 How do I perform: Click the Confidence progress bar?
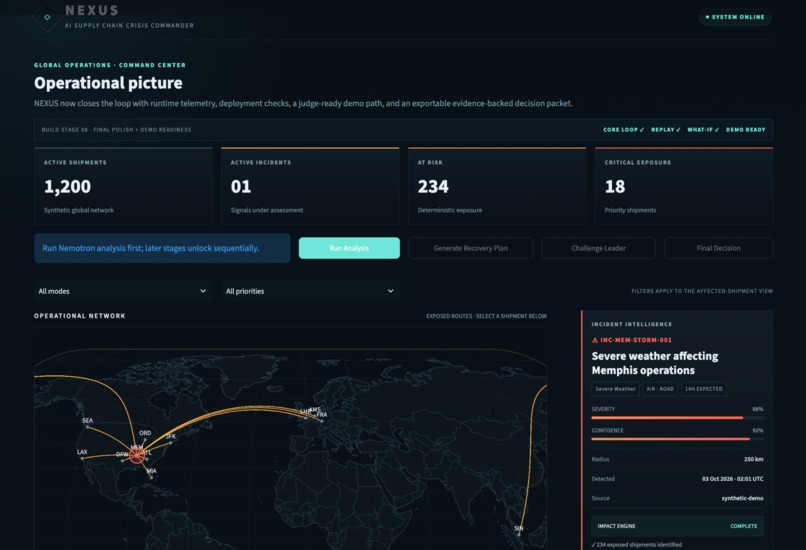[x=677, y=439]
